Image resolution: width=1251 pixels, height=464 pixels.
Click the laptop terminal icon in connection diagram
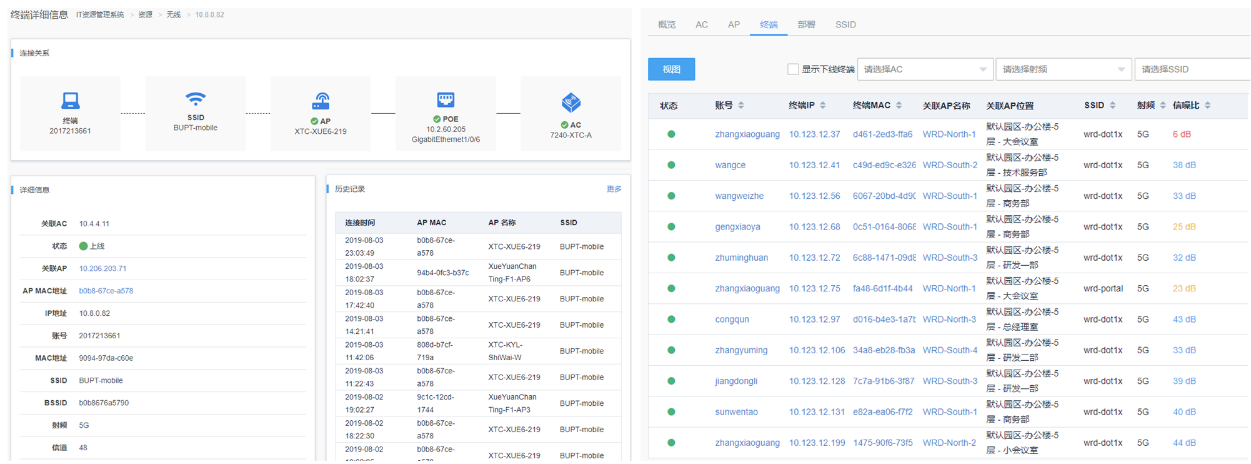(70, 100)
